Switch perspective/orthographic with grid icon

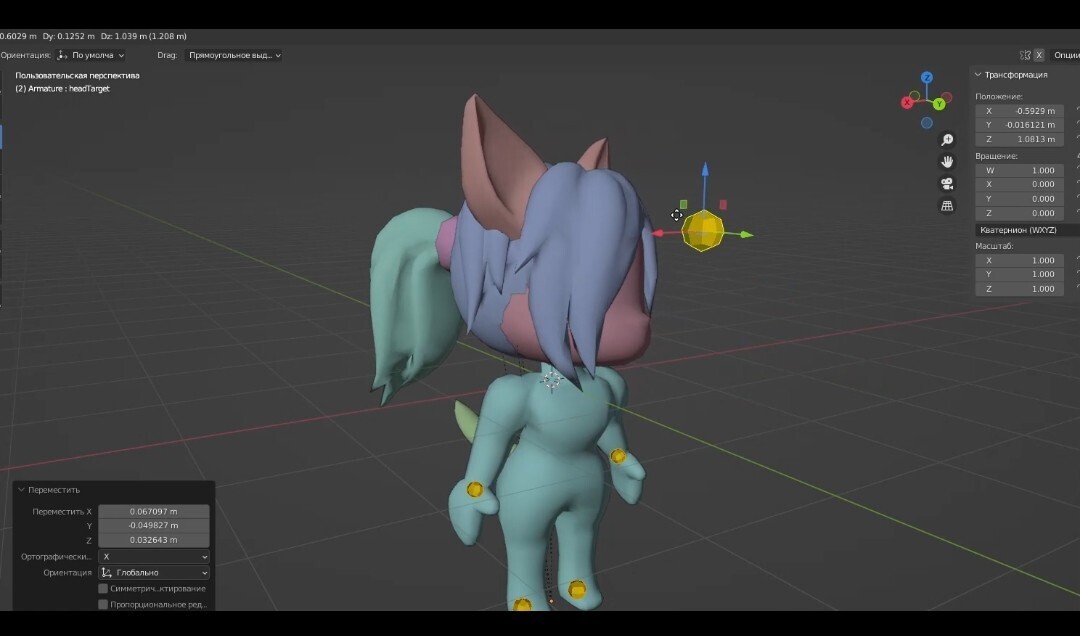click(x=947, y=206)
